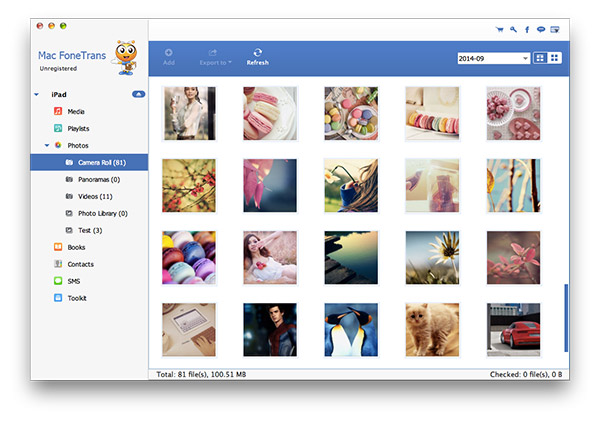Screen dimensions: 600x422
Task: Click the shopping cart purchase icon
Action: 499,30
